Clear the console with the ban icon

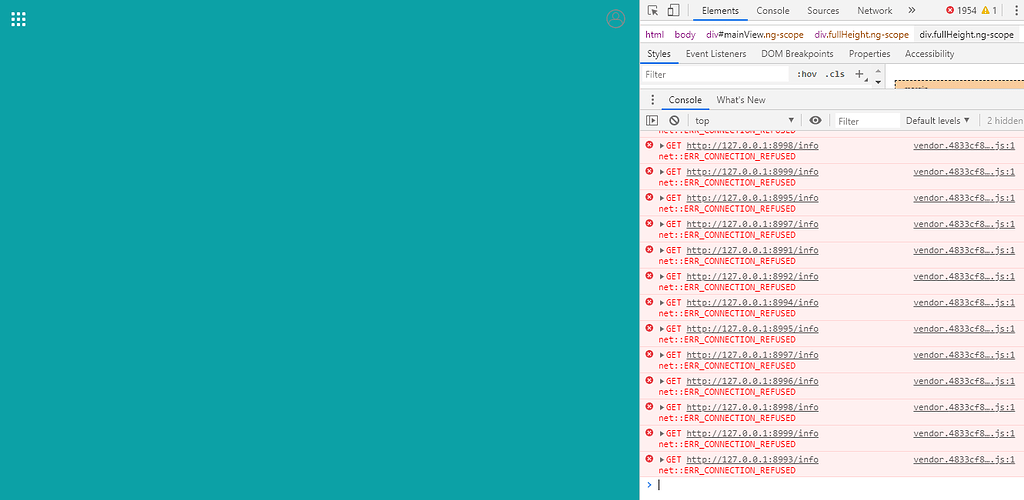click(x=674, y=120)
